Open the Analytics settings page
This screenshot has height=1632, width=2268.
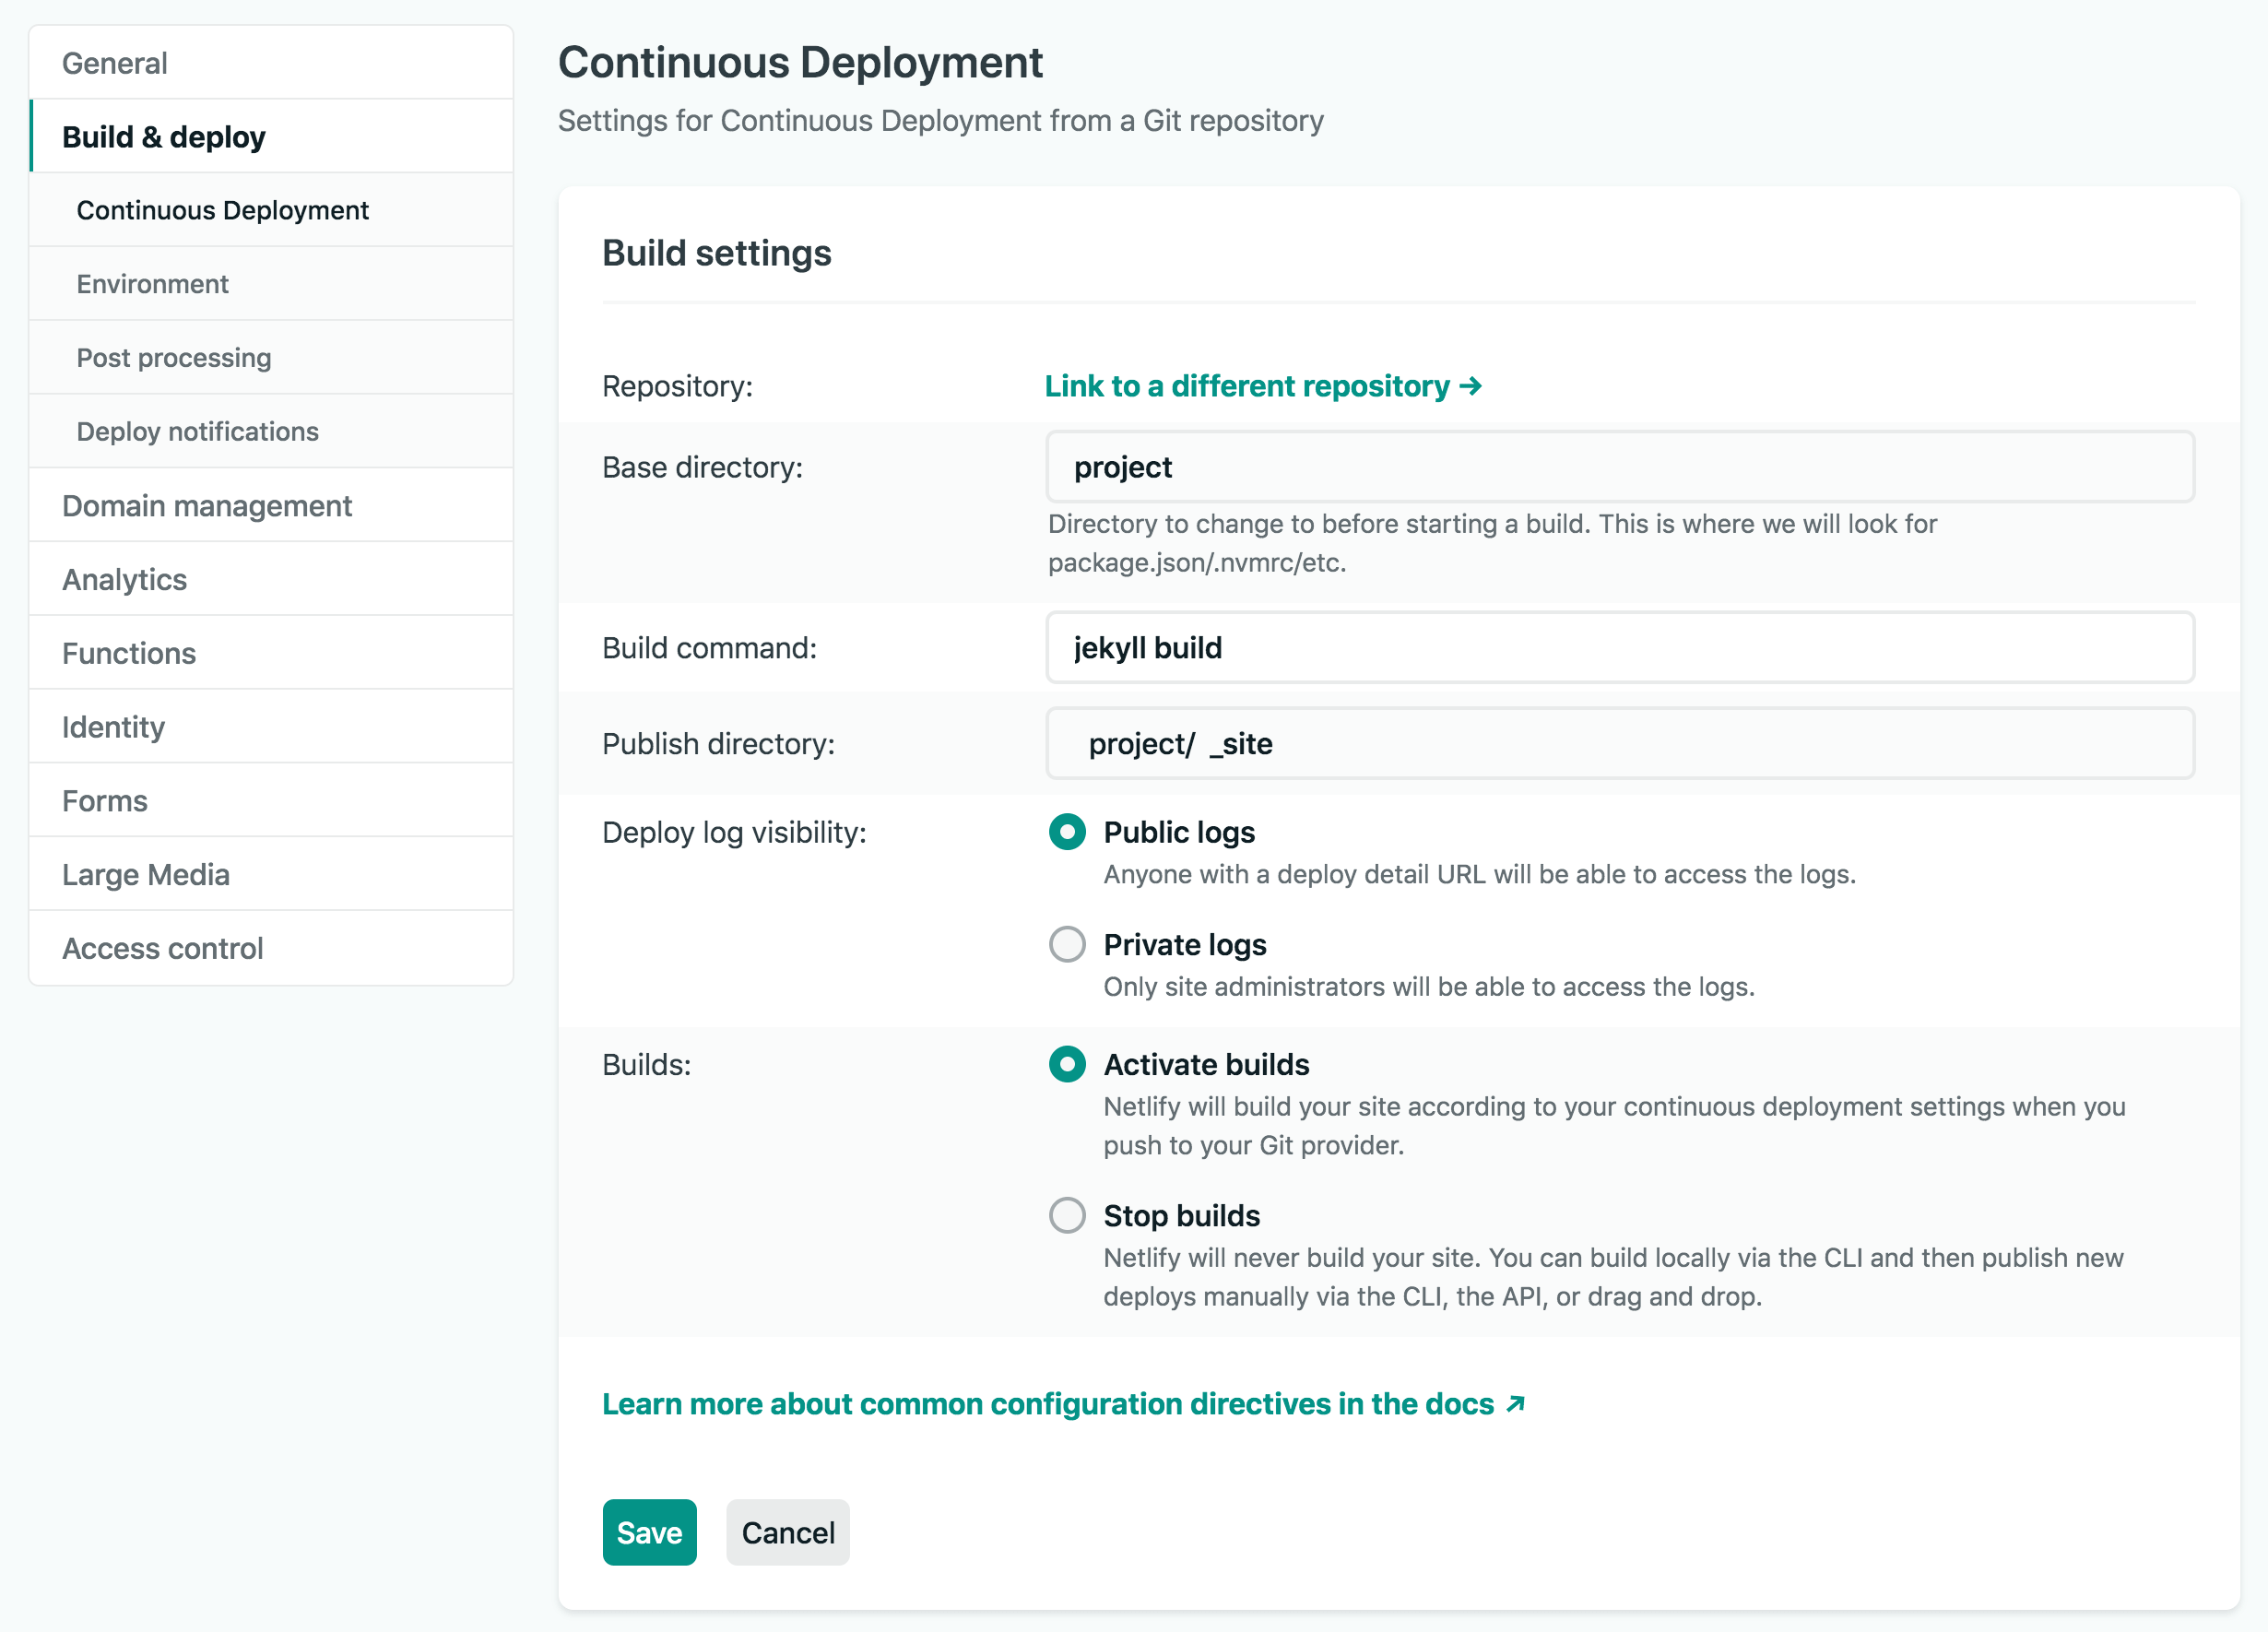[x=125, y=580]
